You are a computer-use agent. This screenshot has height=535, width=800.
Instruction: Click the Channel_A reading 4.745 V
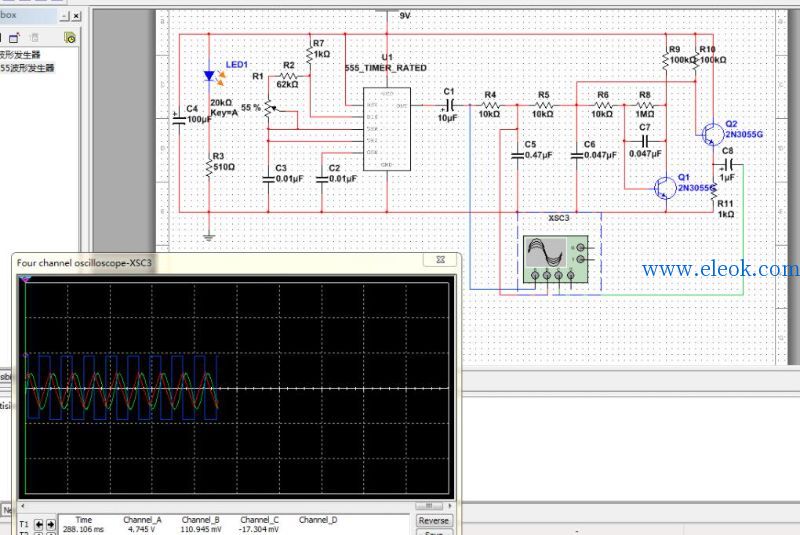(141, 530)
